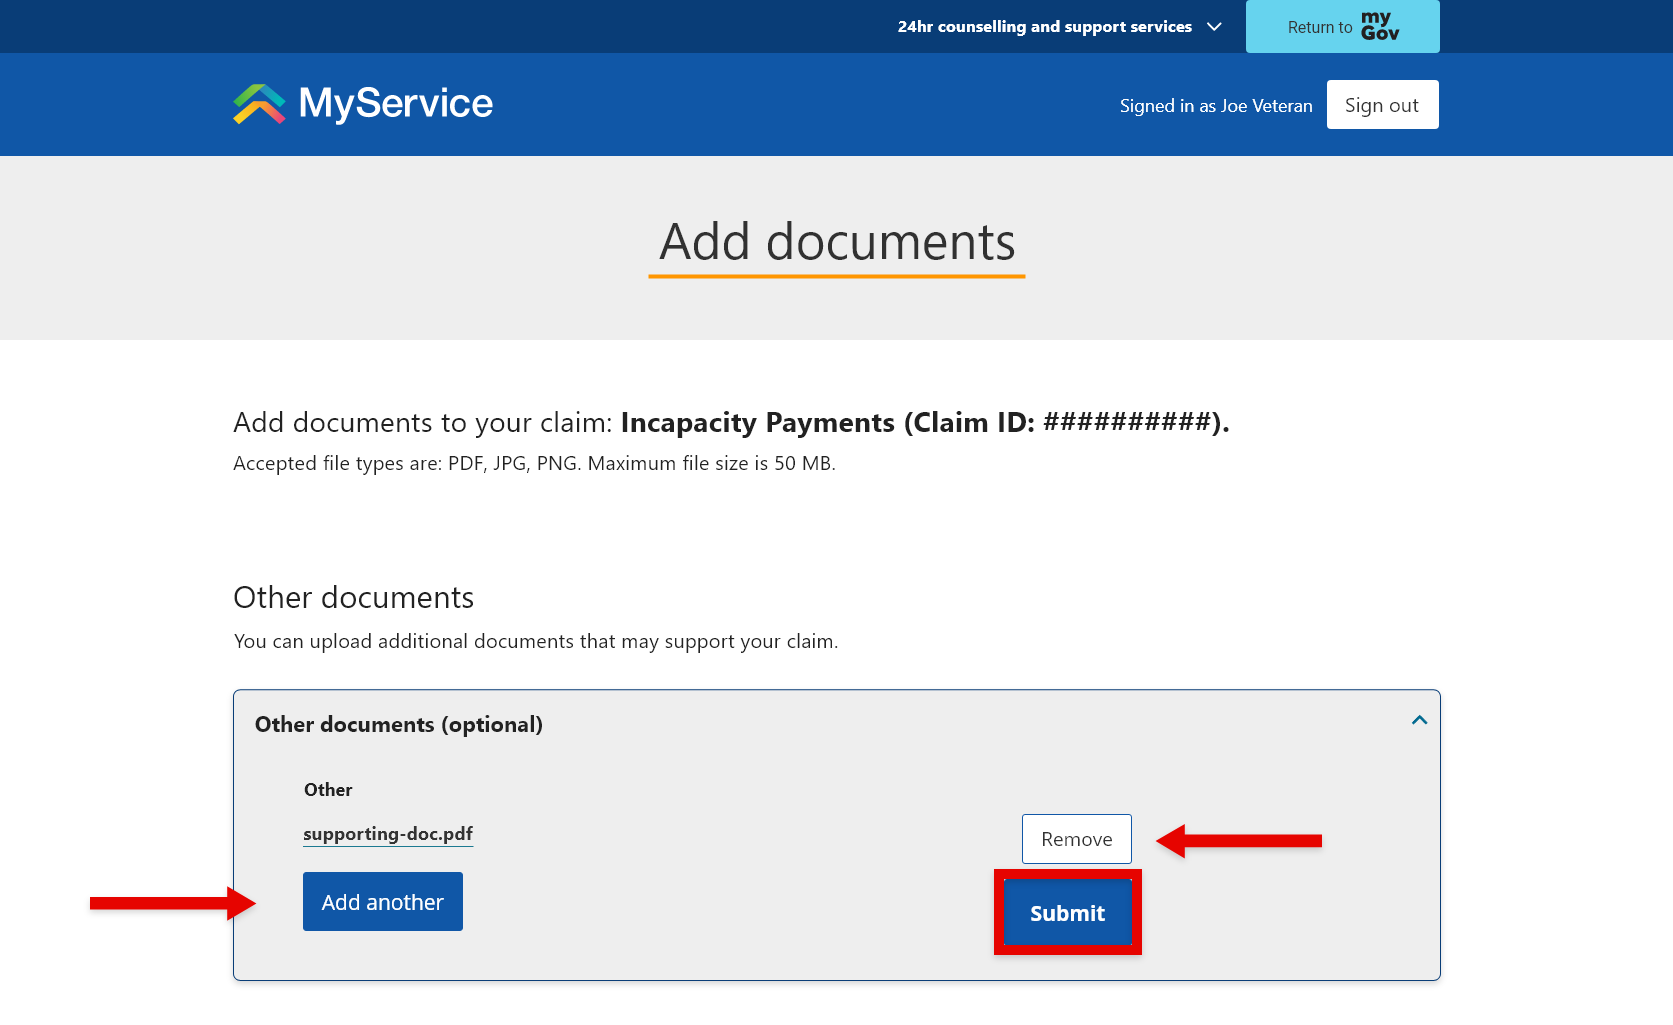1673x1025 pixels.
Task: Click the Add documents page heading
Action: (x=836, y=242)
